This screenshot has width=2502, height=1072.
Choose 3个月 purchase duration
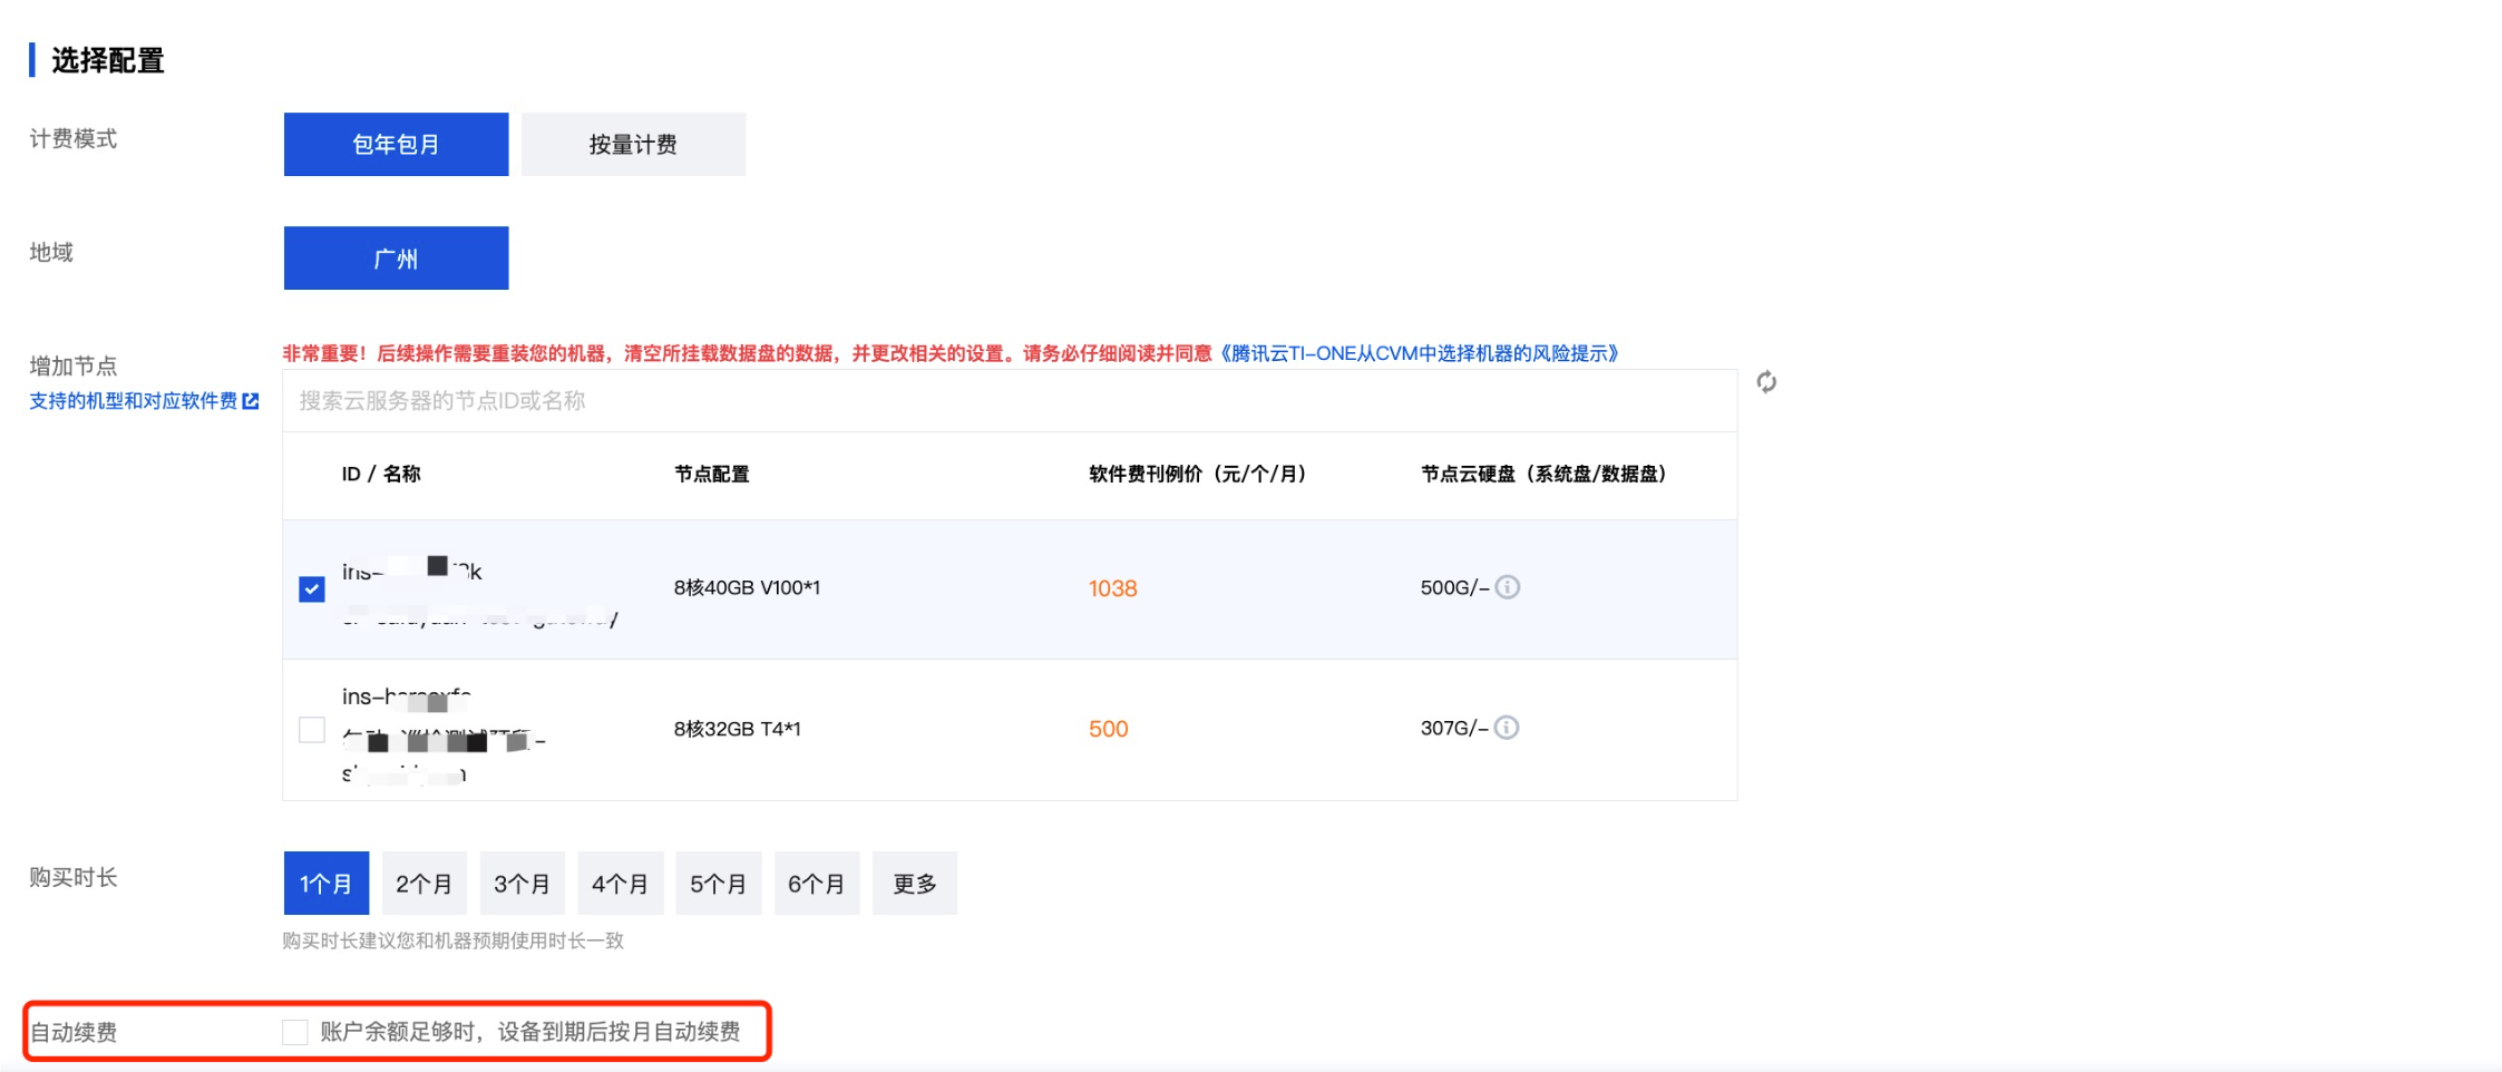click(x=522, y=883)
